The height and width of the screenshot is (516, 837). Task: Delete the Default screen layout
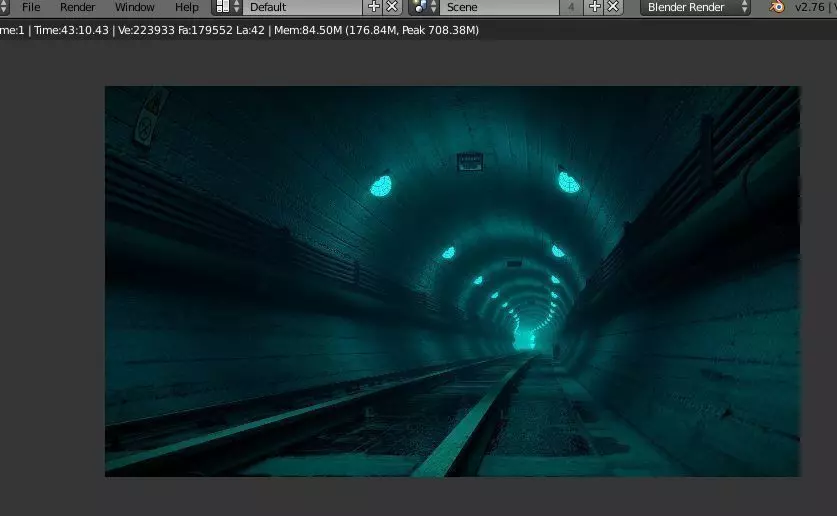pos(392,7)
